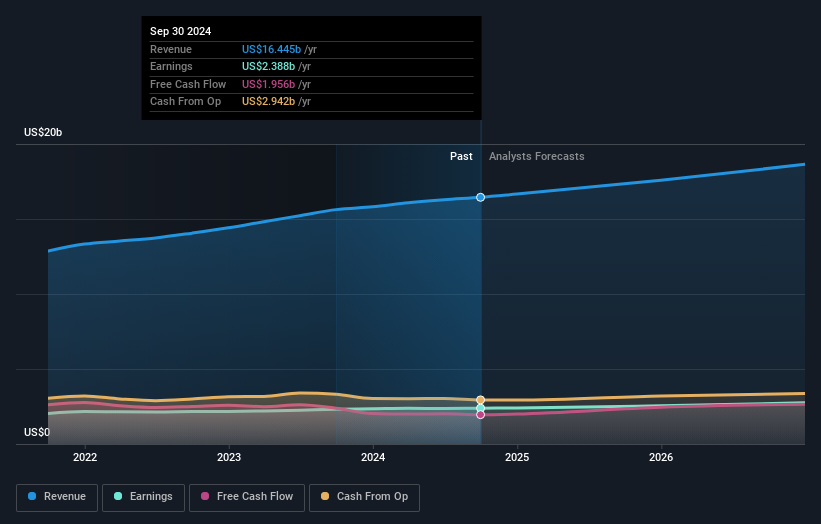Image resolution: width=821 pixels, height=524 pixels.
Task: Toggle the Free Cash Flow legend series
Action: tap(247, 497)
